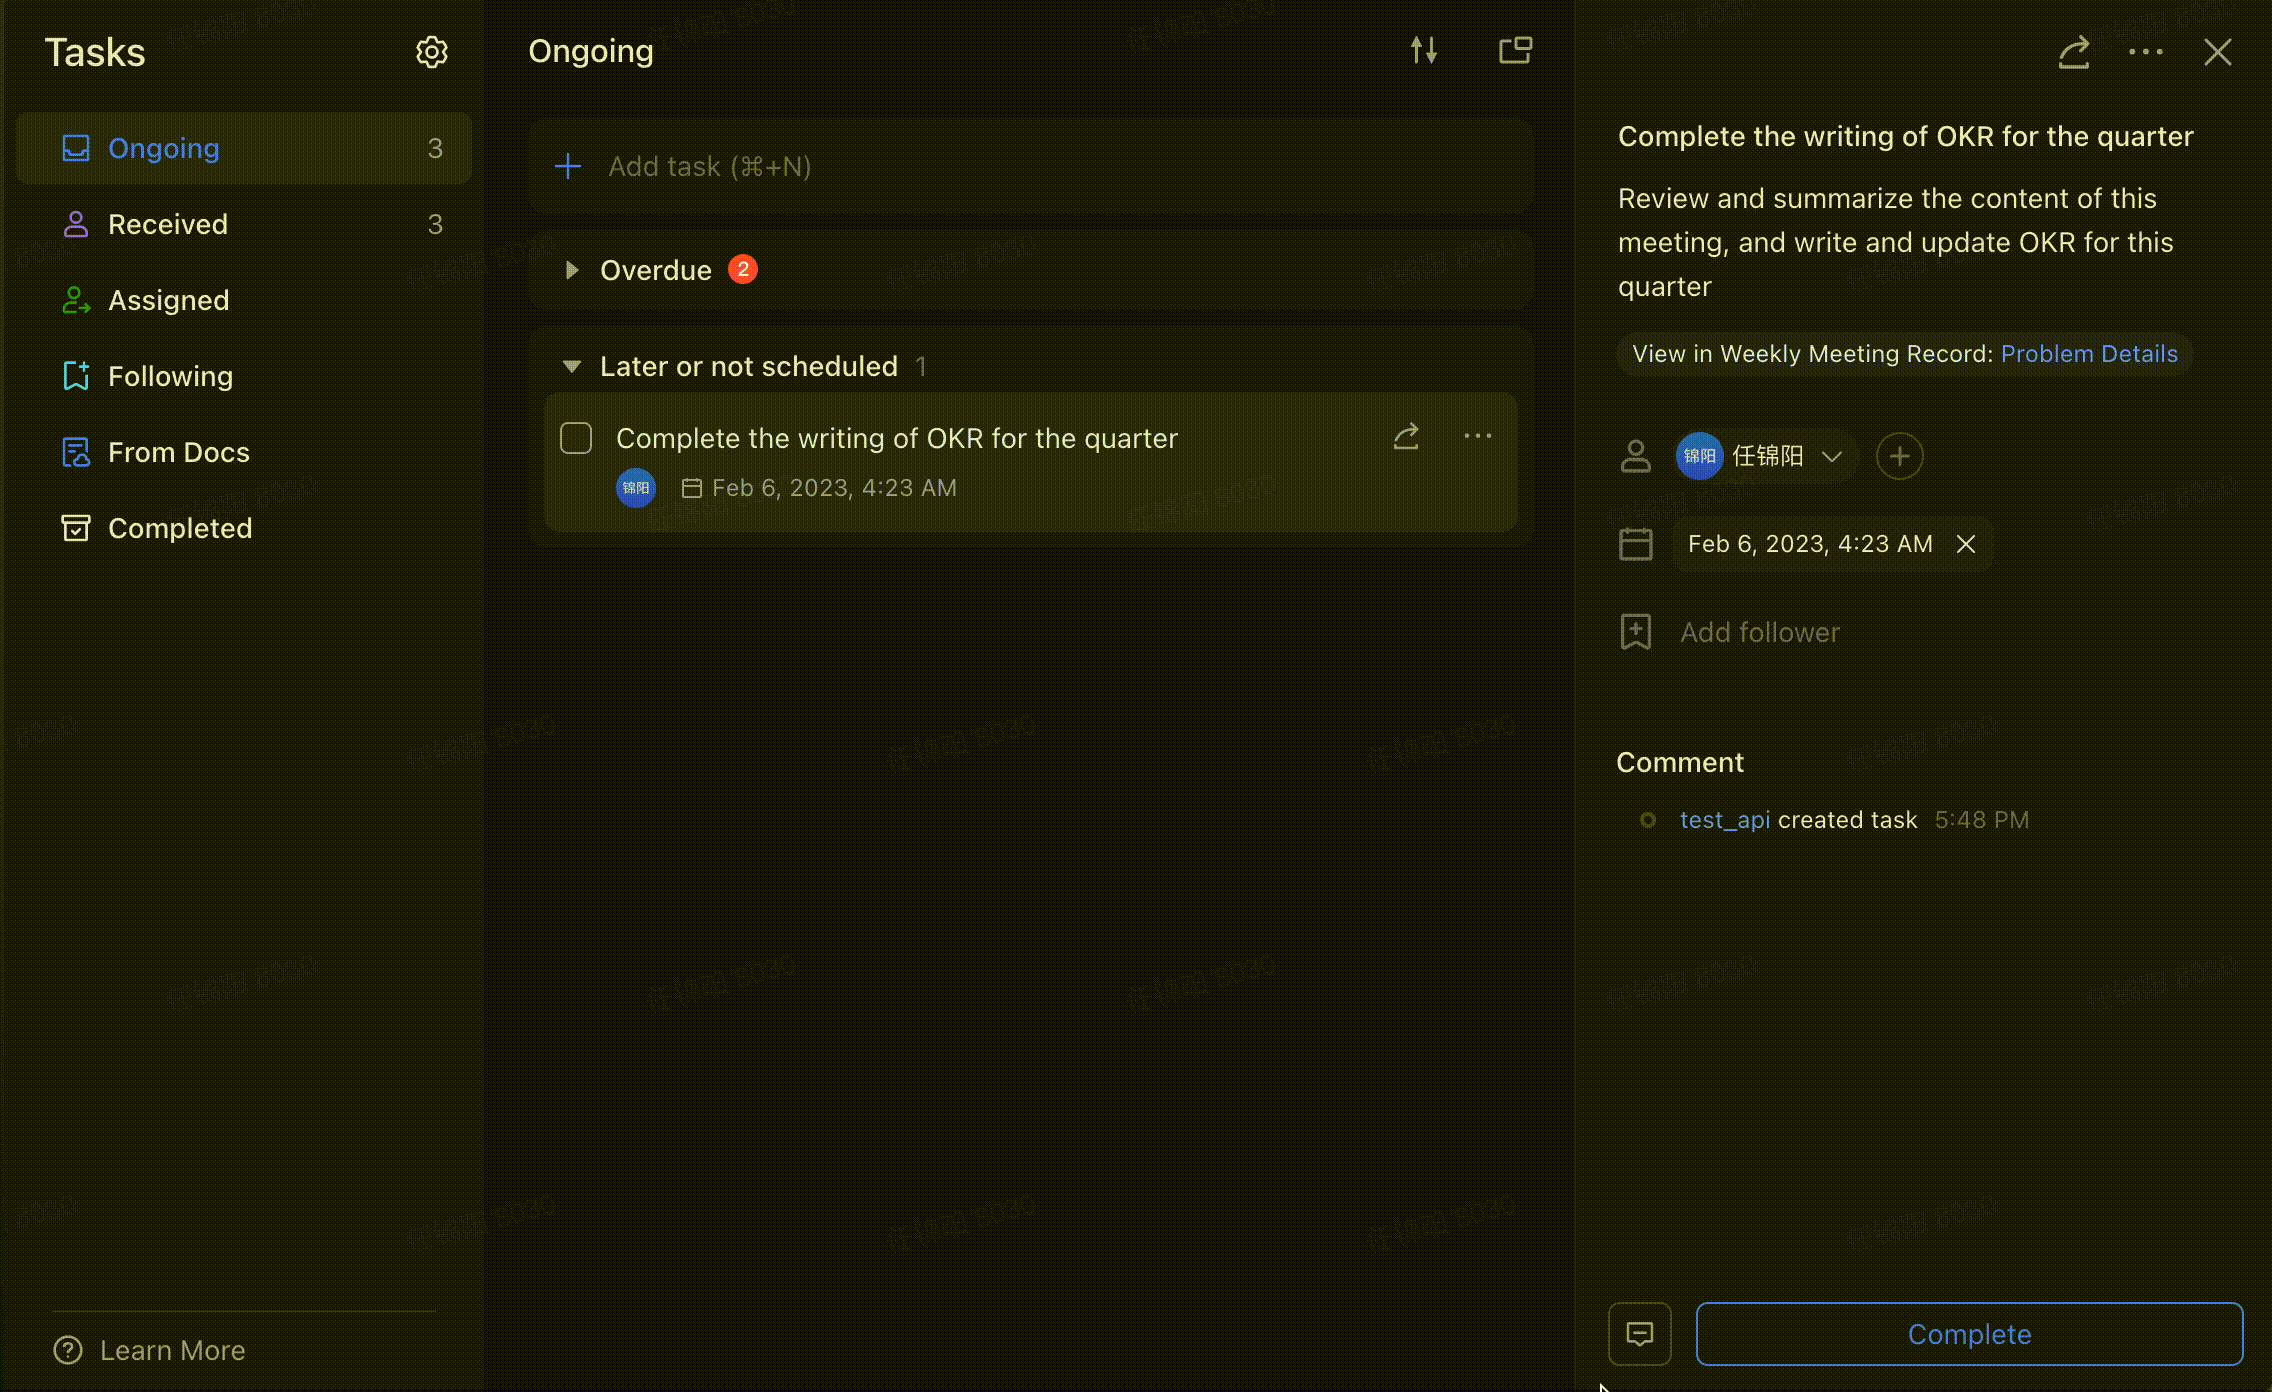Screen dimensions: 2272x1392
Task: Click the assignee avatar in task row
Action: click(636, 488)
